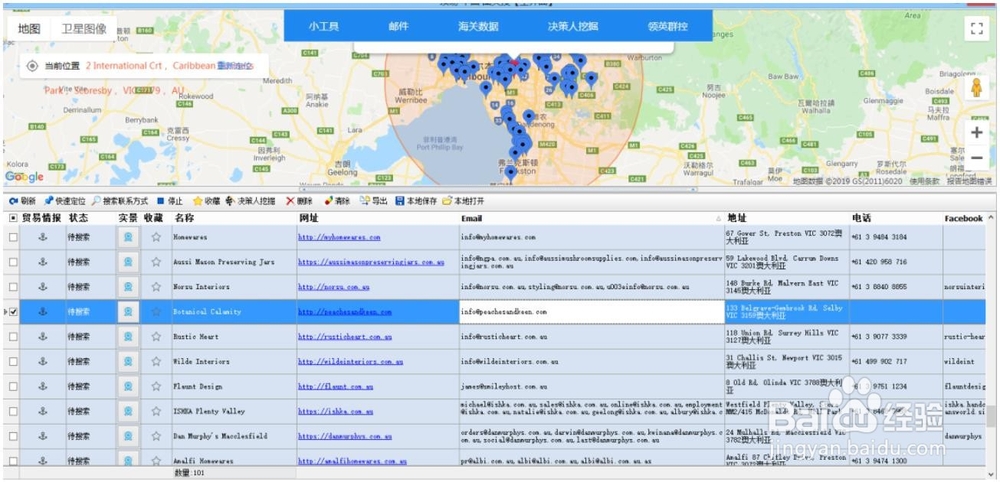Check Aussi Mason Preserving Jars checkbox
Image resolution: width=1000 pixels, height=482 pixels.
[x=13, y=262]
